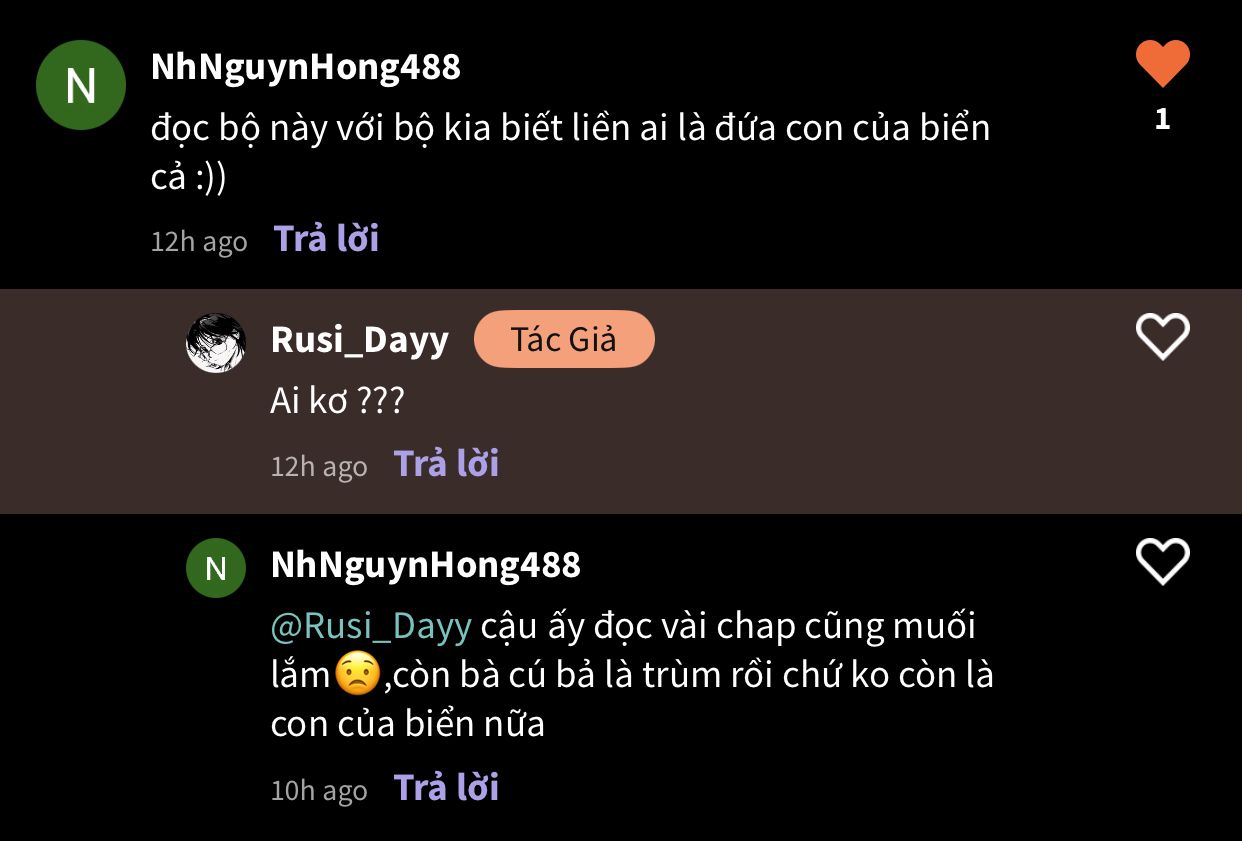Click the 10h ago timestamp
1242x841 pixels.
coord(319,790)
